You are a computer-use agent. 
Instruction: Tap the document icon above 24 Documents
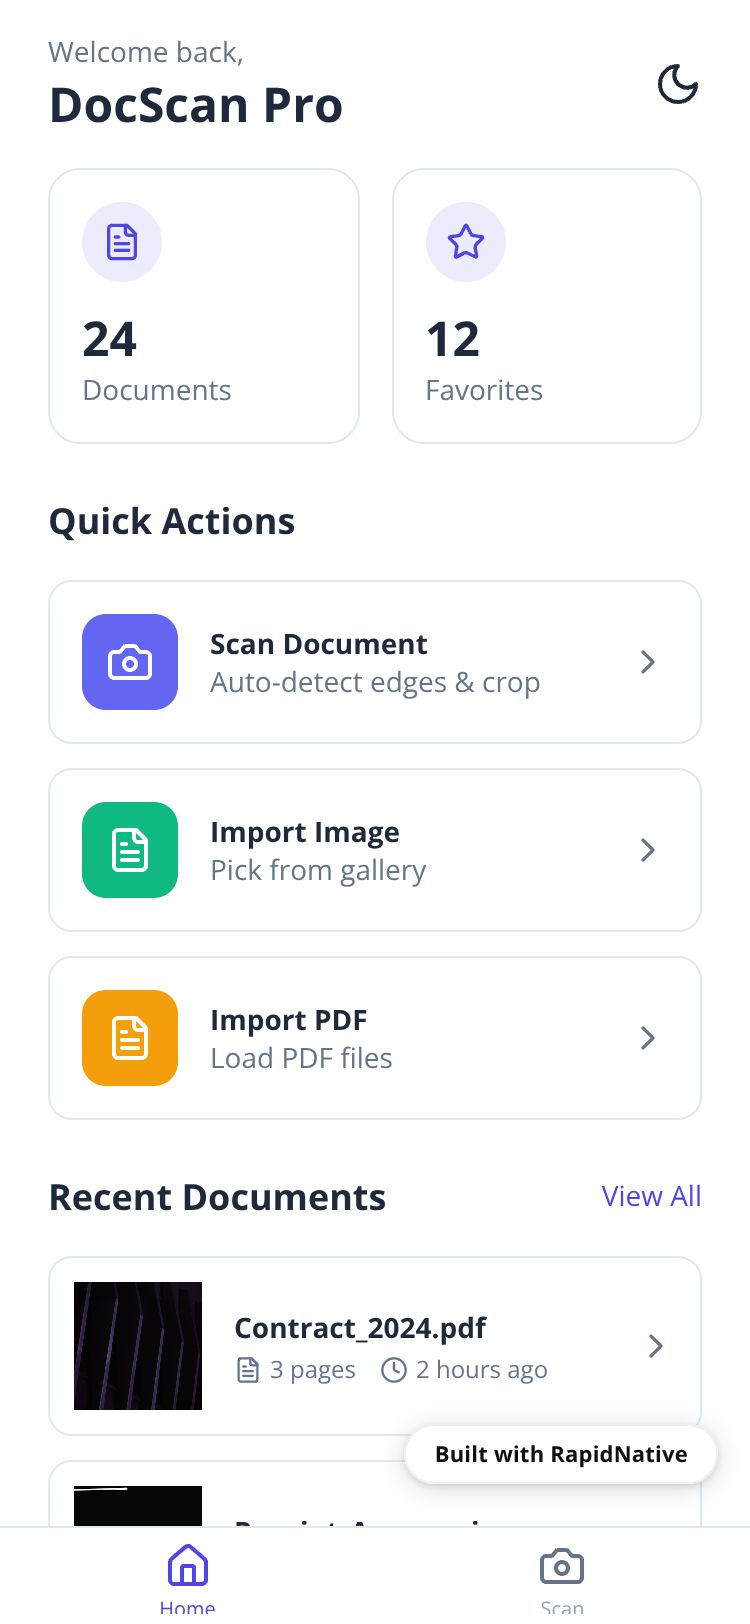point(122,242)
